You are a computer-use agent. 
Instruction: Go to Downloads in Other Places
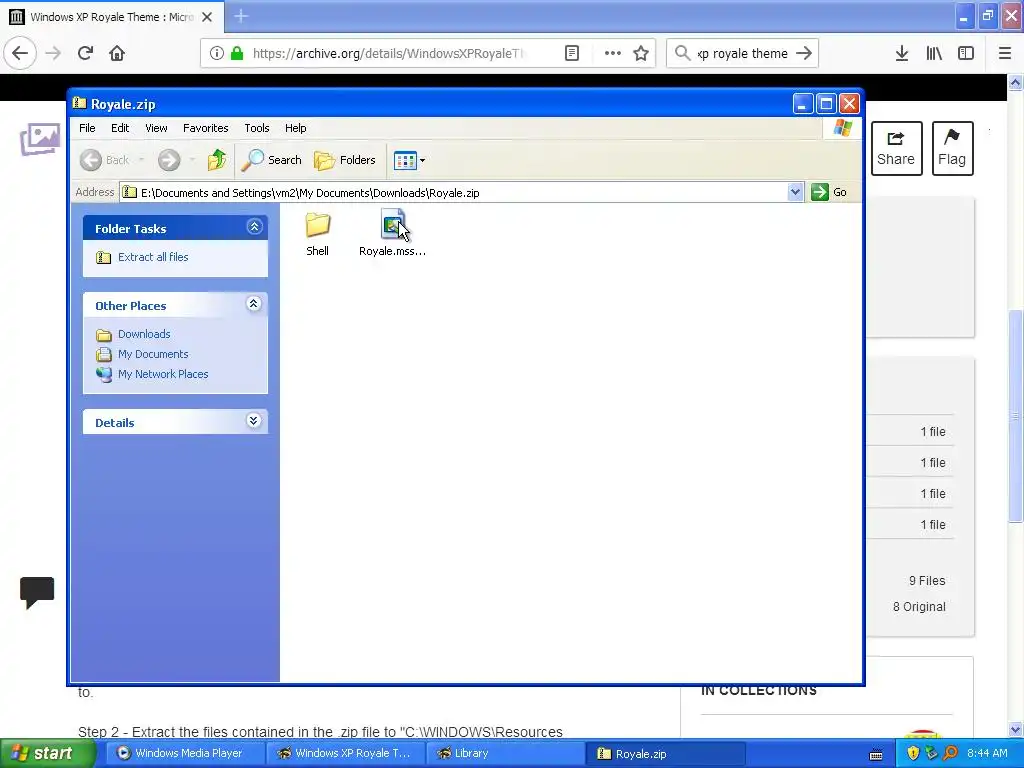[144, 334]
